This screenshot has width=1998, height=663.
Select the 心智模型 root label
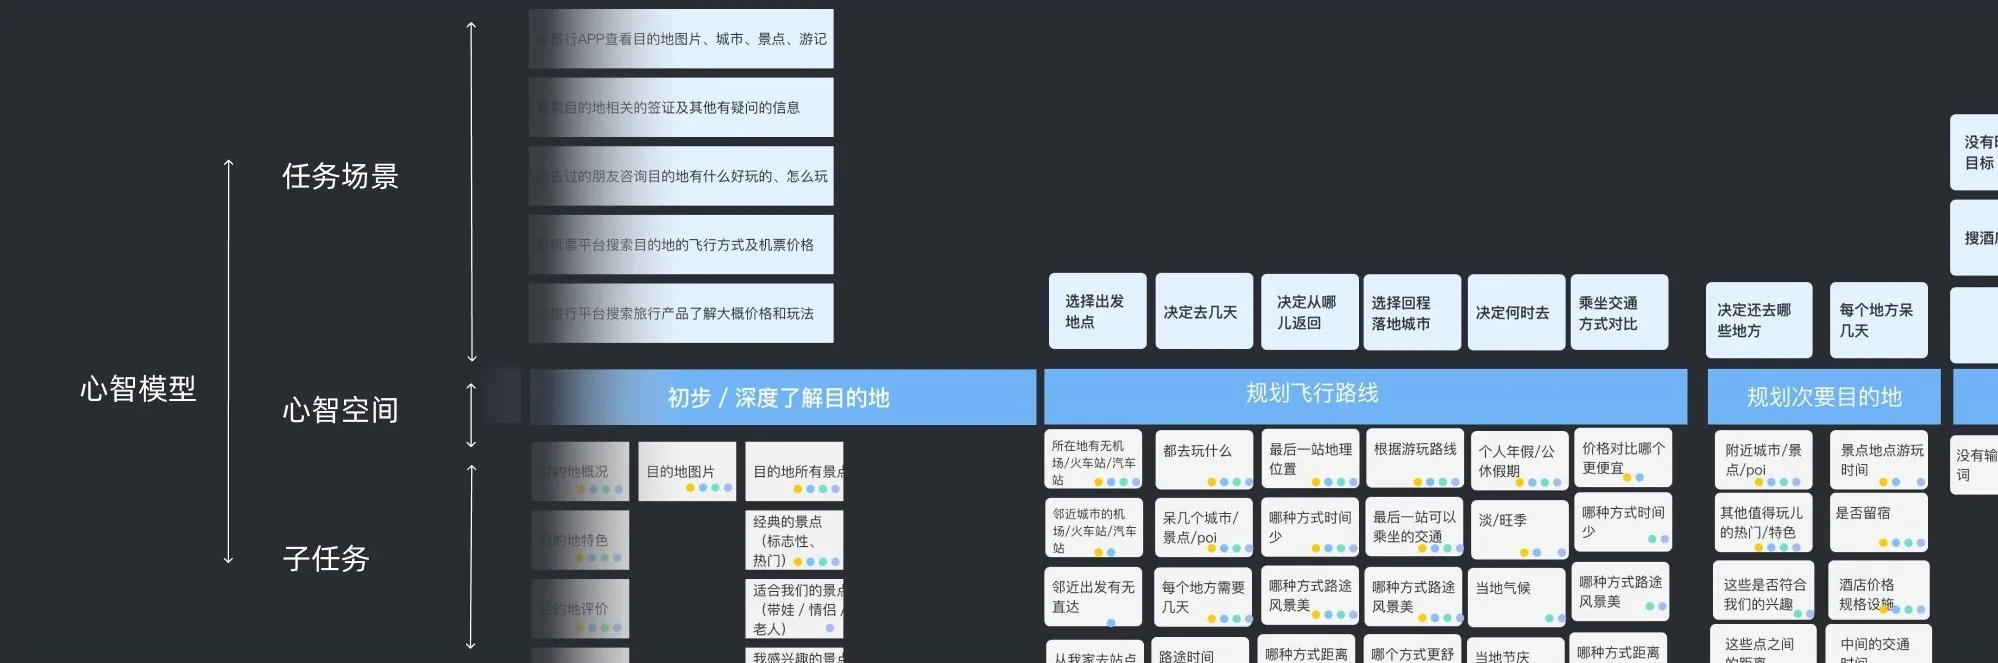[138, 388]
